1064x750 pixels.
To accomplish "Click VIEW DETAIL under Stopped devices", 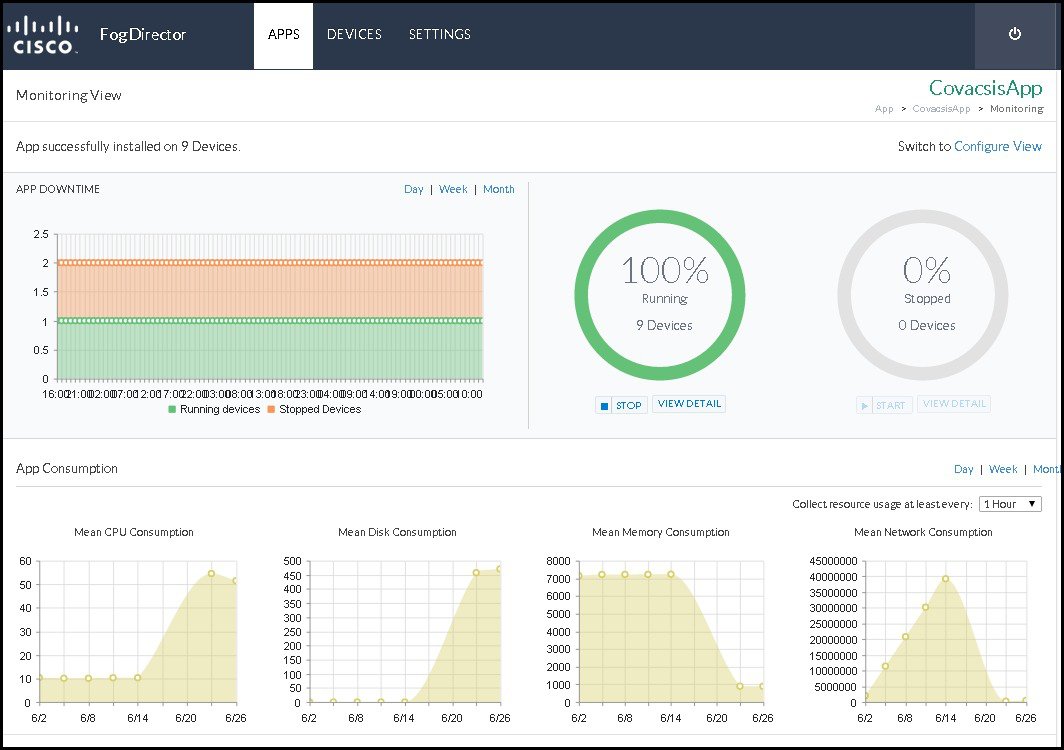I will pyautogui.click(x=954, y=404).
